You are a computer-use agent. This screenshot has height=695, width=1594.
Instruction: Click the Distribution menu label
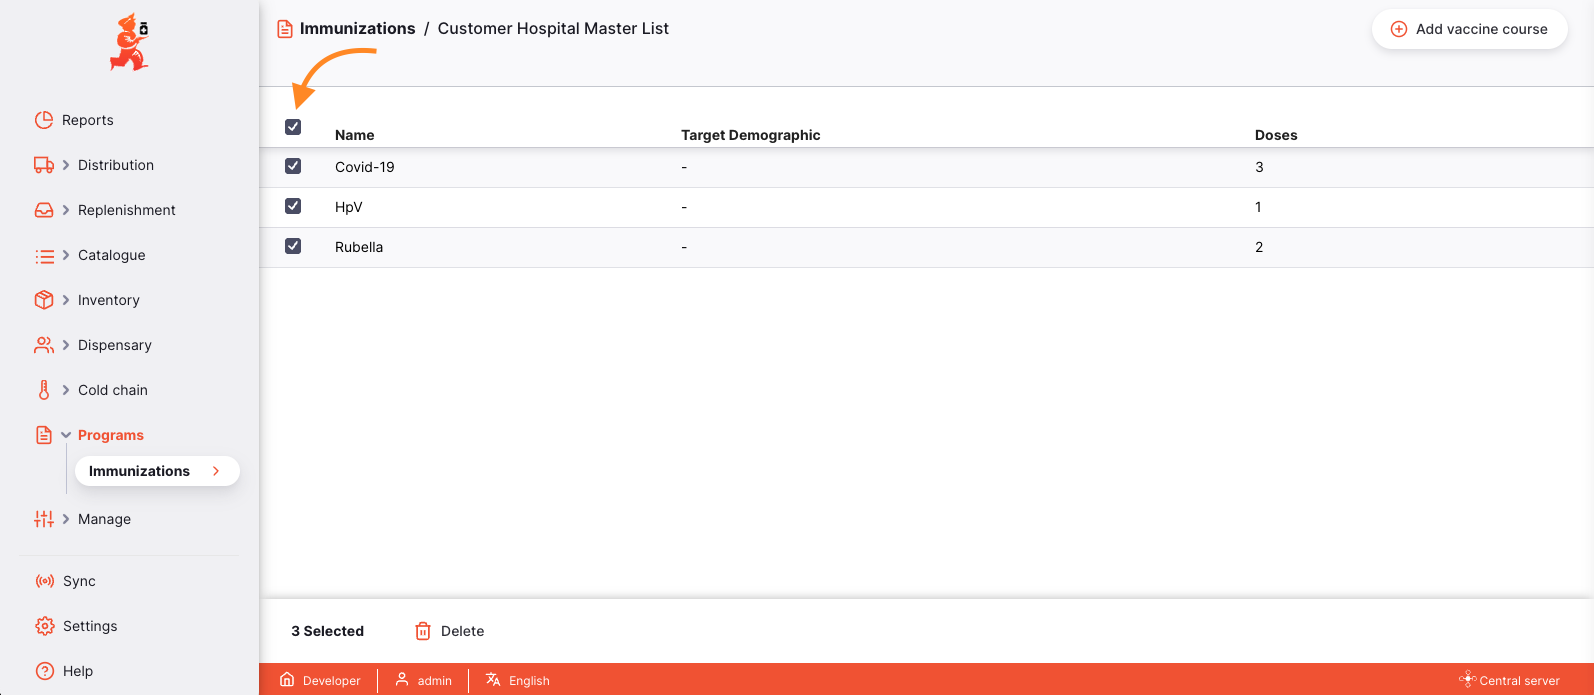tap(116, 165)
